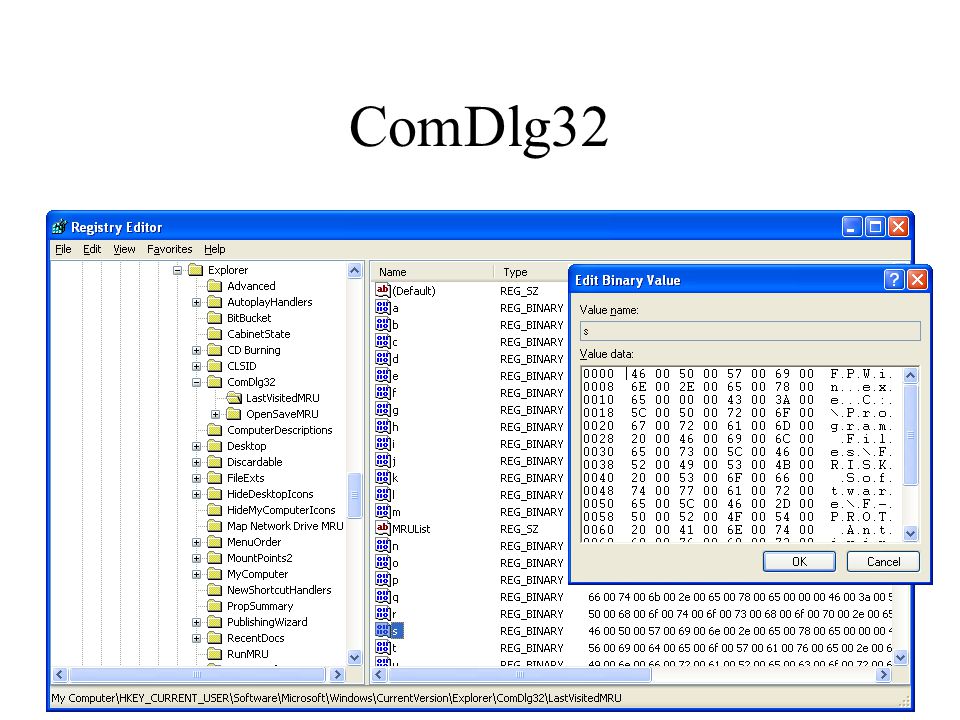Click the (Default) string value icon
Image resolution: width=960 pixels, height=720 pixels.
tap(383, 290)
